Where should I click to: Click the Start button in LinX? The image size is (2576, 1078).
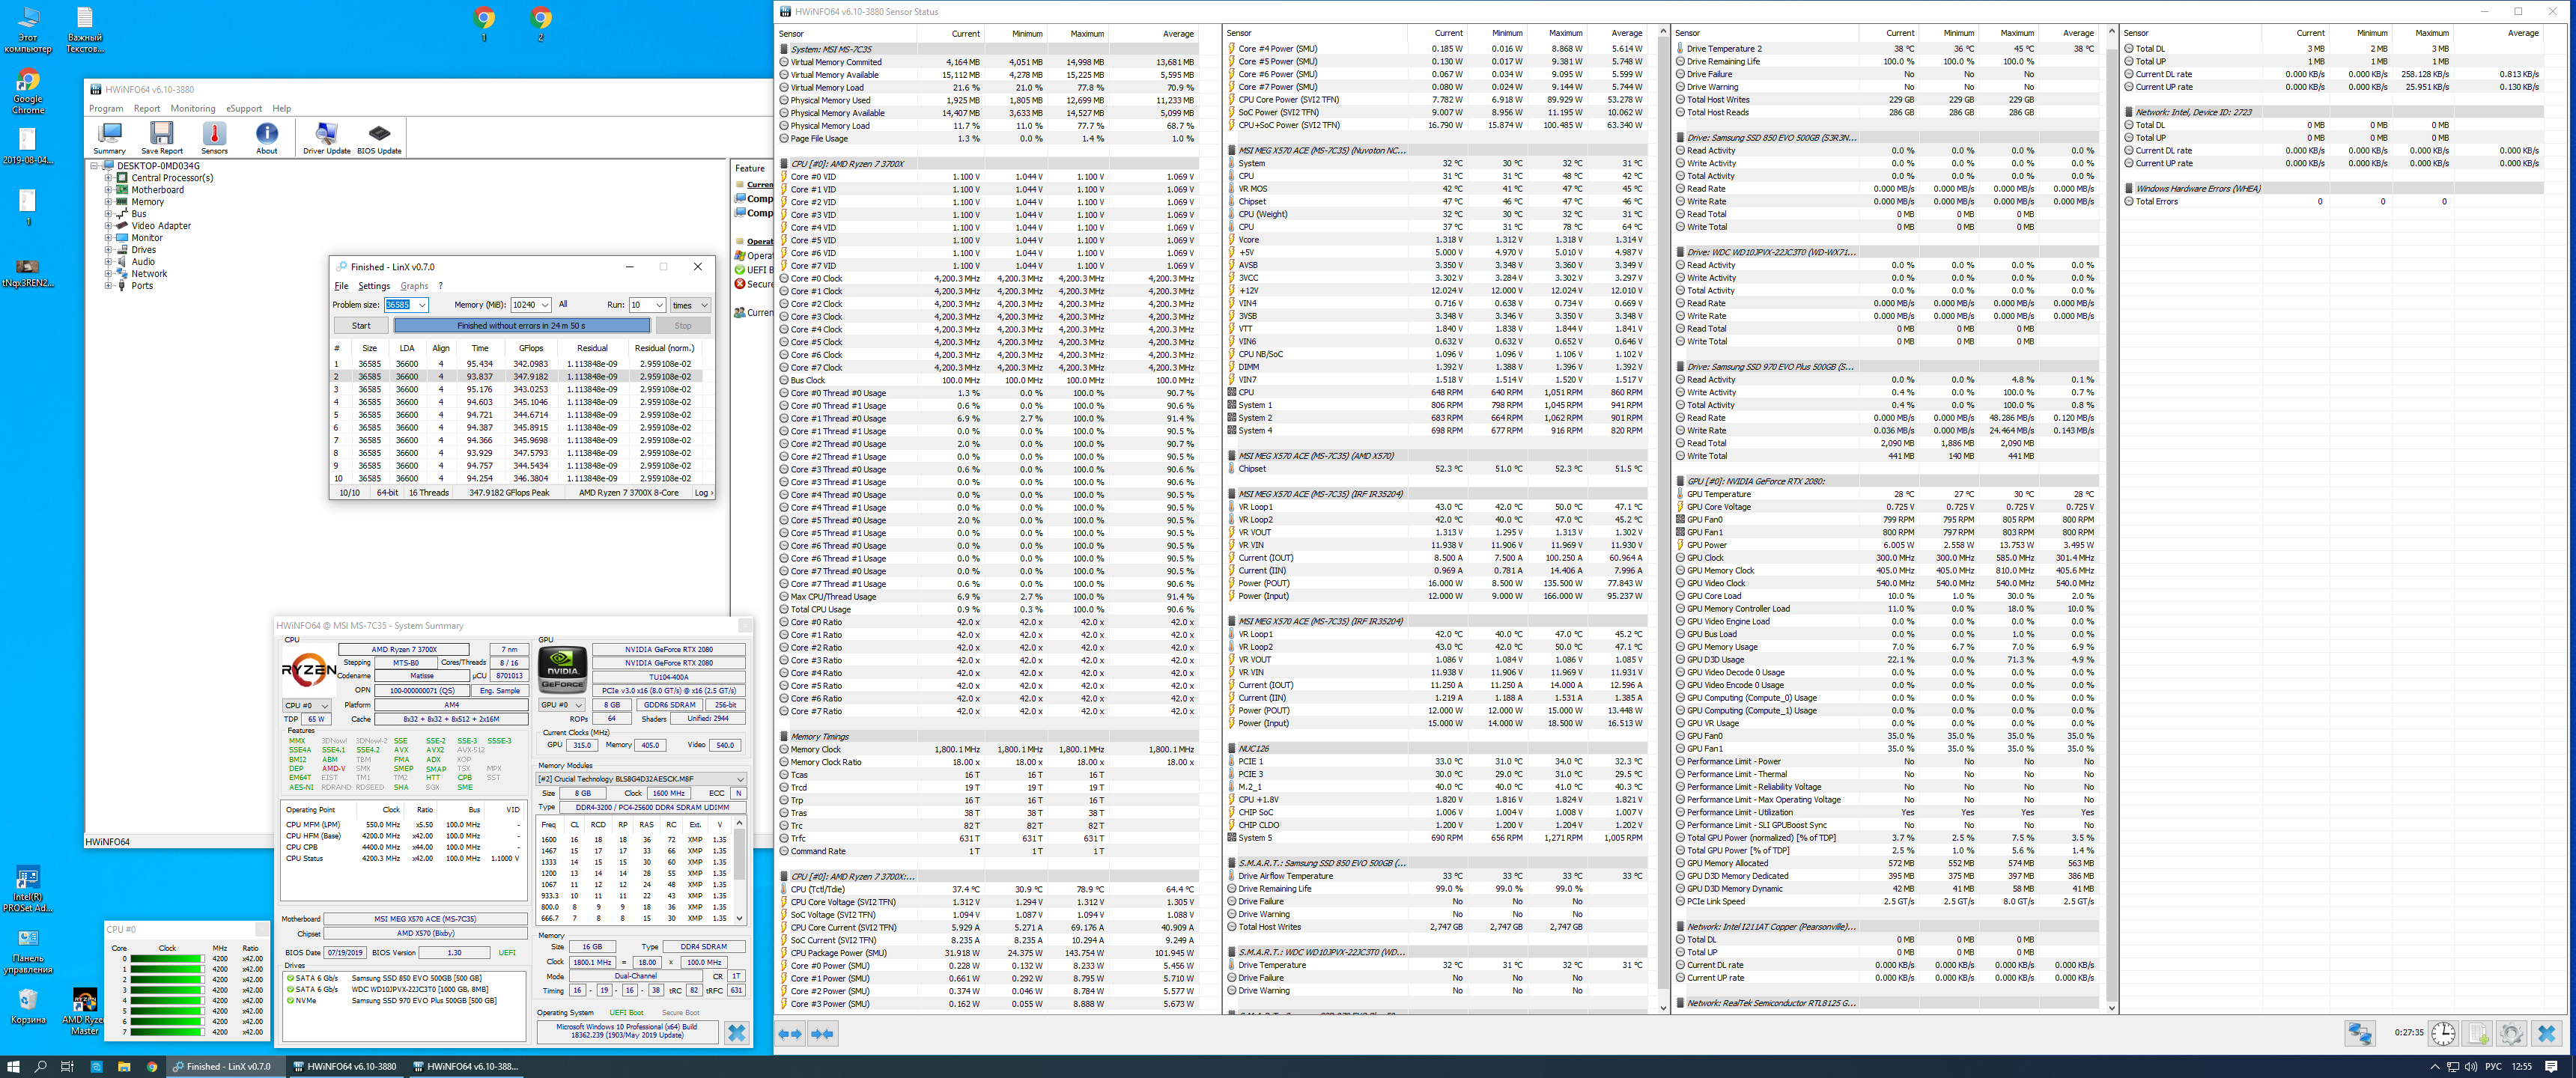tap(361, 326)
